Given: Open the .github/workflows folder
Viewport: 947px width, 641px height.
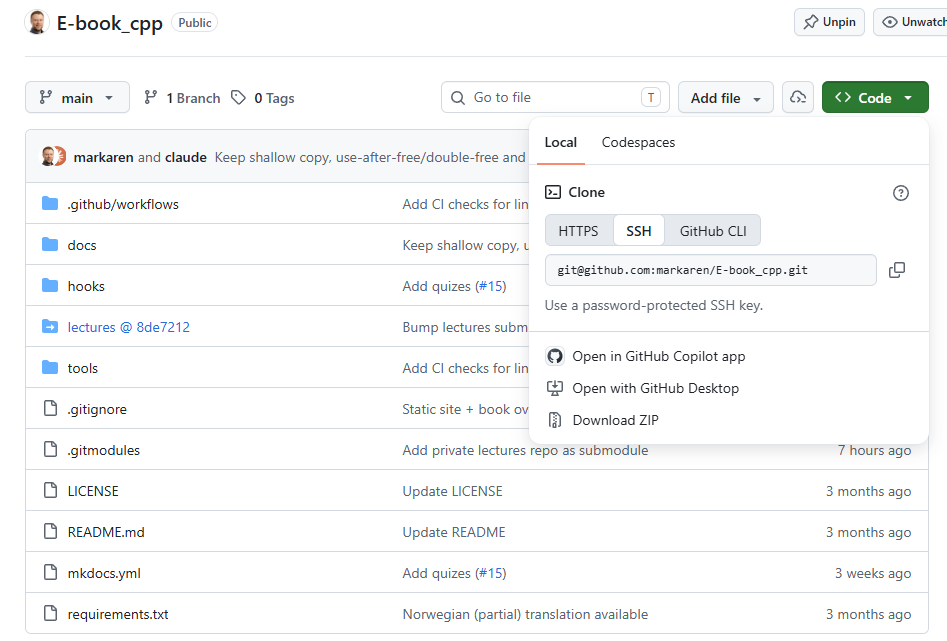Looking at the screenshot, I should point(123,205).
